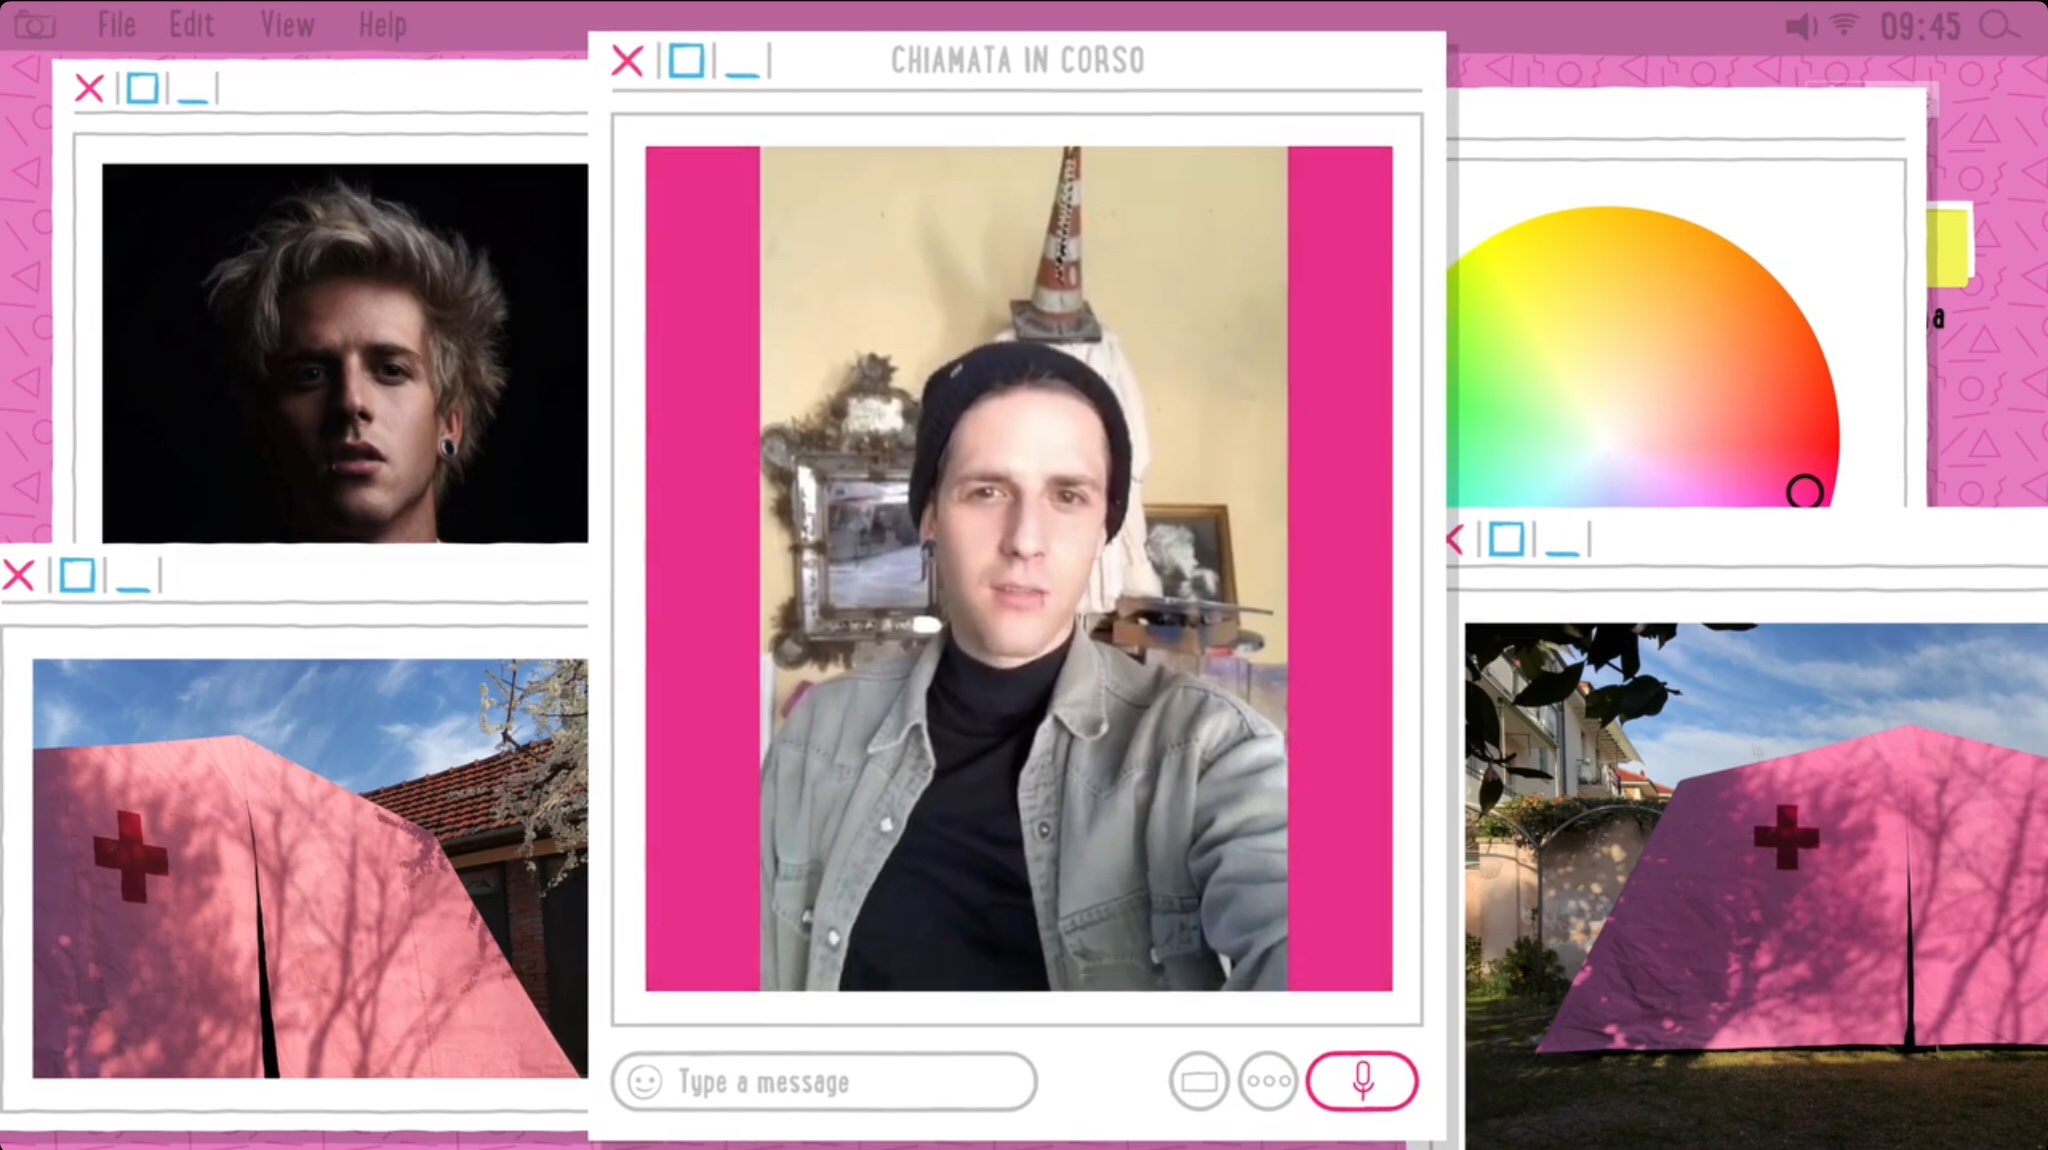The width and height of the screenshot is (2048, 1150).
Task: Open the Help menu
Action: click(x=382, y=24)
